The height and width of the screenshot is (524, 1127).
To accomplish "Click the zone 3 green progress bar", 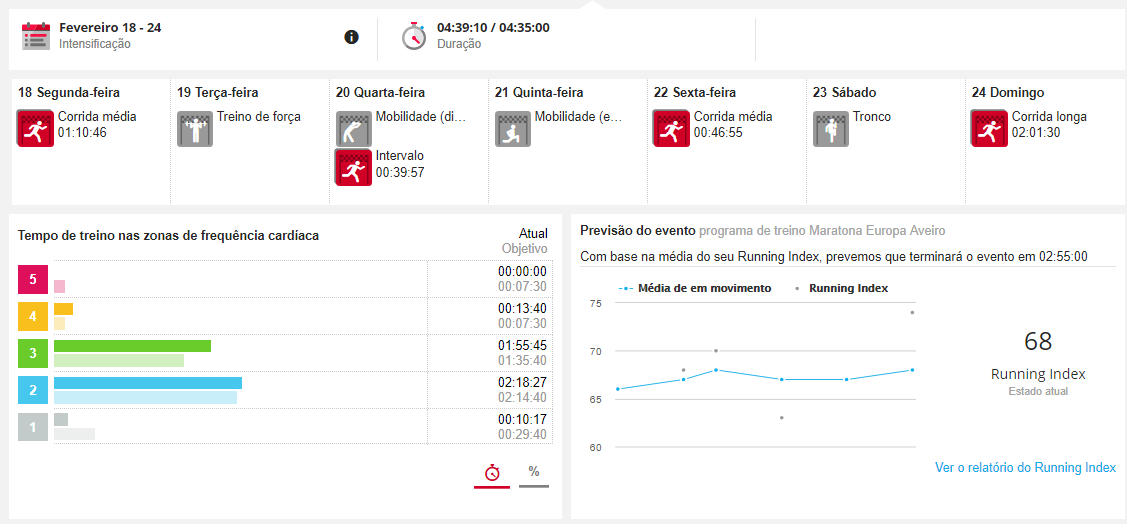I will tap(132, 346).
